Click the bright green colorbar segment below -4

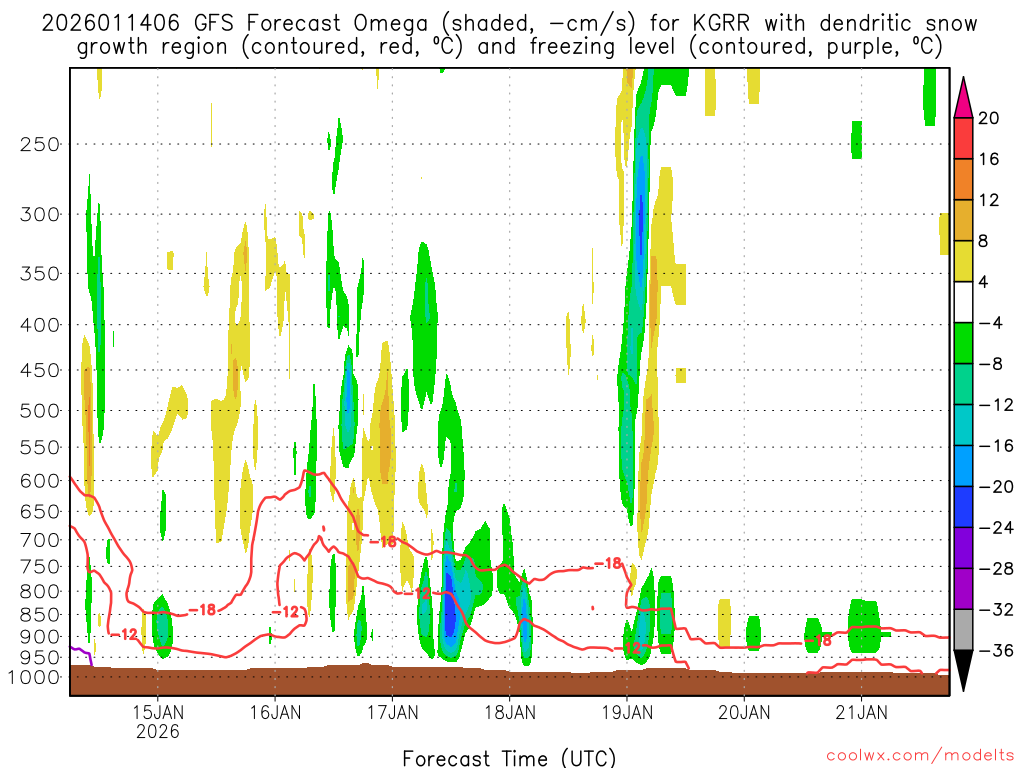(x=963, y=343)
